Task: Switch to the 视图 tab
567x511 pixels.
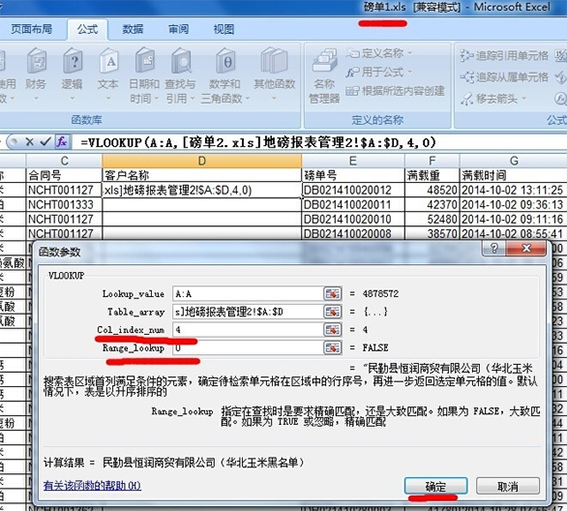Action: coord(224,29)
